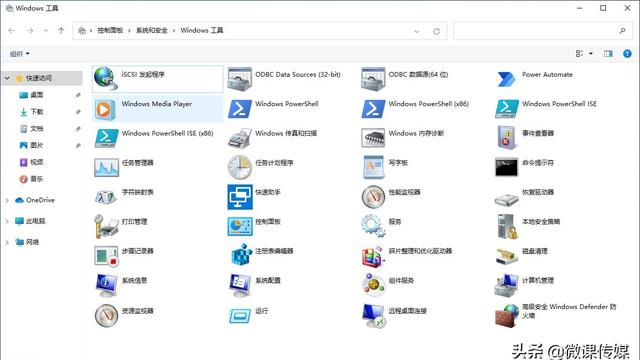
Task: Open iSCSI 发起程序 tool icon
Action: (x=106, y=78)
